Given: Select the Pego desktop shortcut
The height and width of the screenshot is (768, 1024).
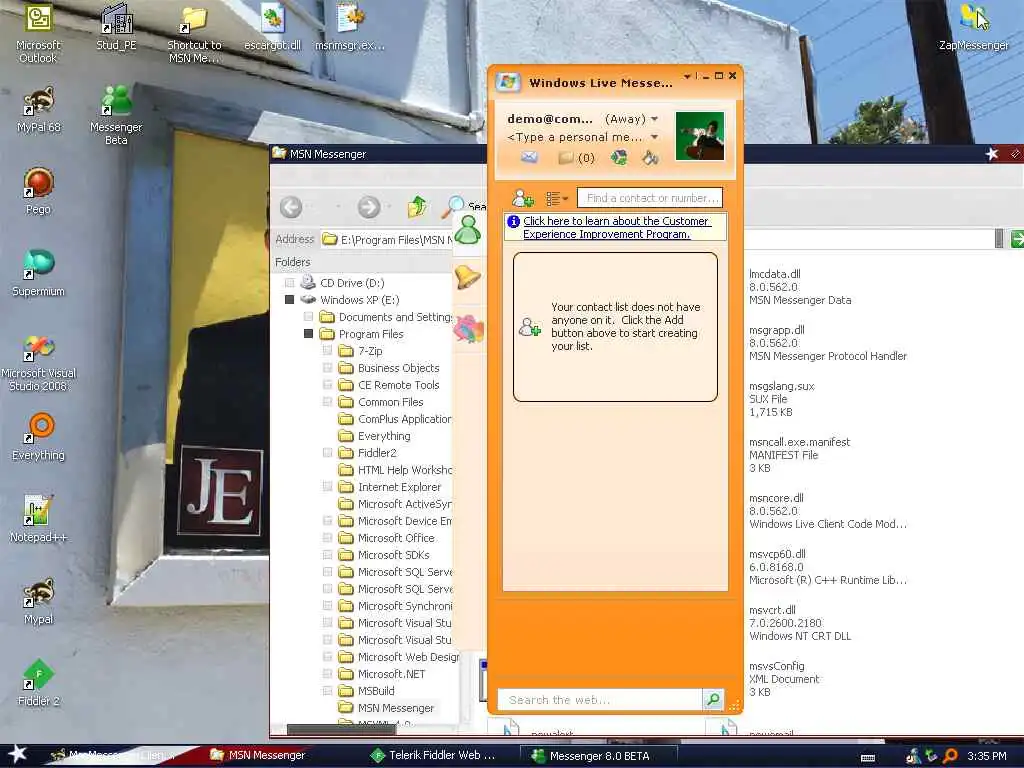Looking at the screenshot, I should tap(38, 191).
